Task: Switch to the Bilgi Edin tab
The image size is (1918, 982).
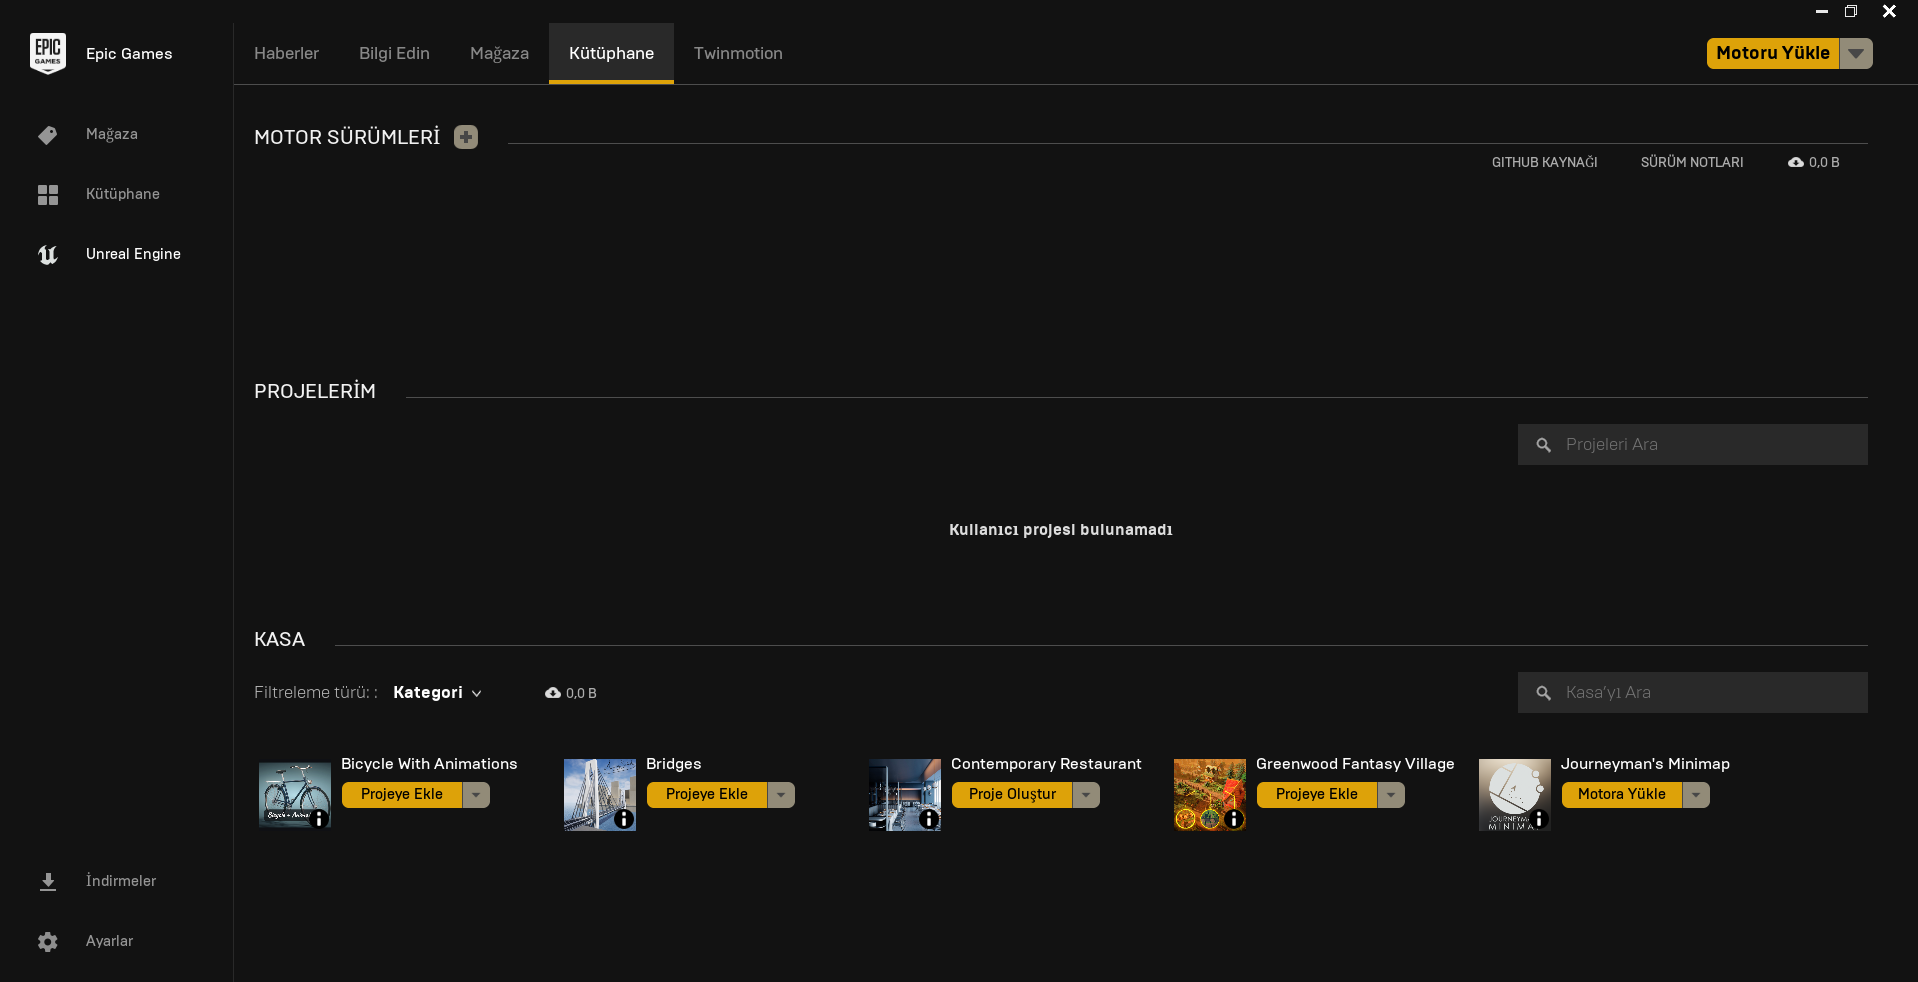Action: click(394, 54)
